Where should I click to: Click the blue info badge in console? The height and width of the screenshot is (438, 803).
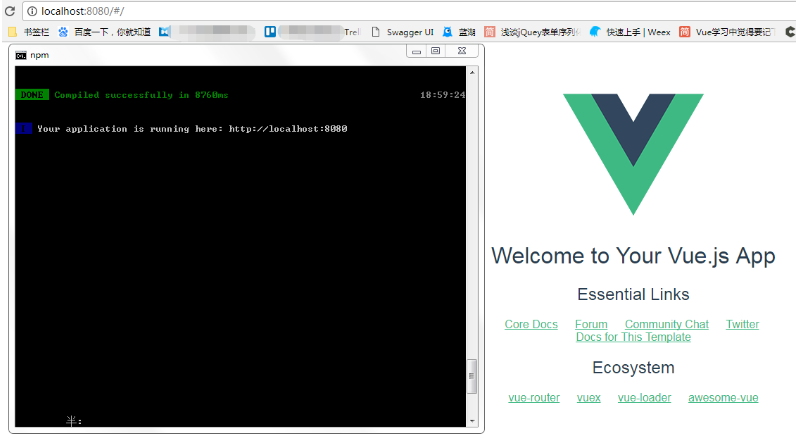[x=23, y=129]
